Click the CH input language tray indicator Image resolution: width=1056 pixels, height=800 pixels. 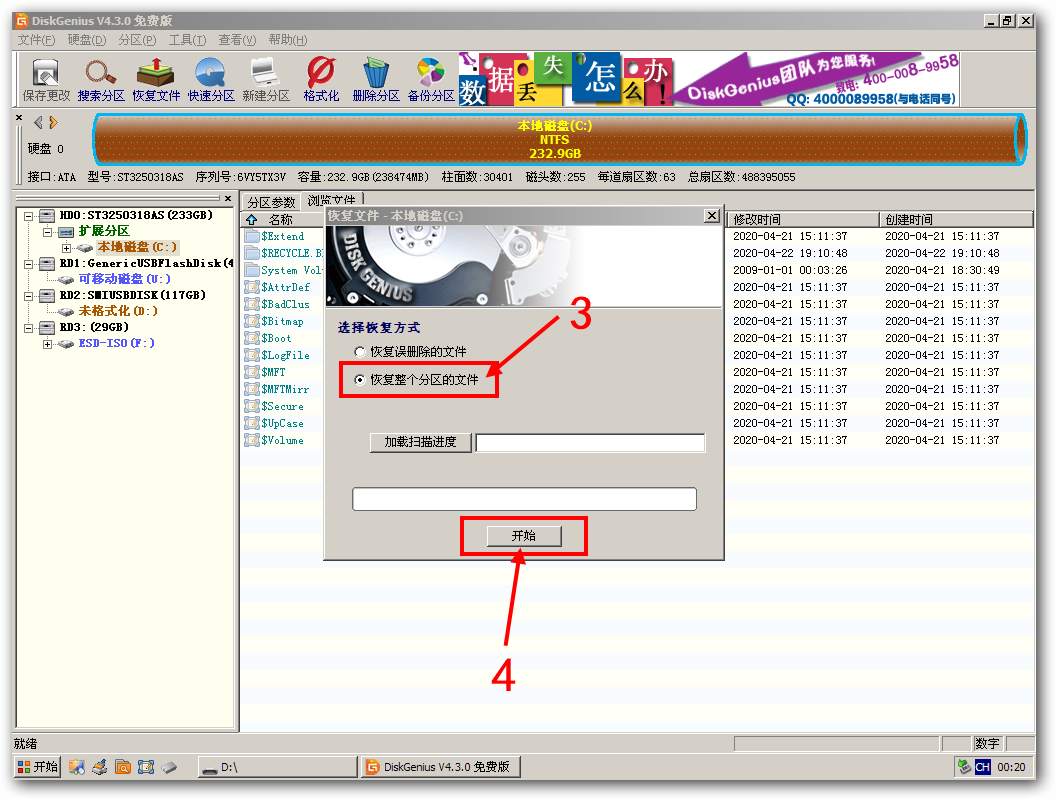point(983,767)
